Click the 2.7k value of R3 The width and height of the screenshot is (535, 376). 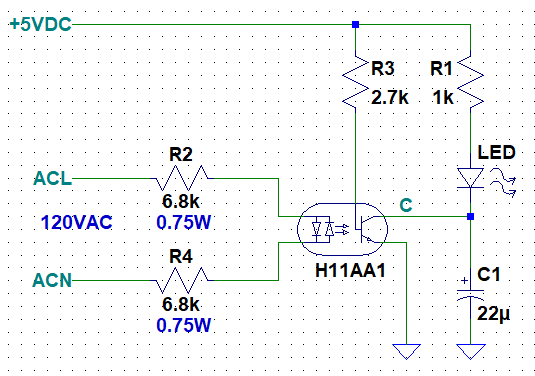[x=390, y=98]
